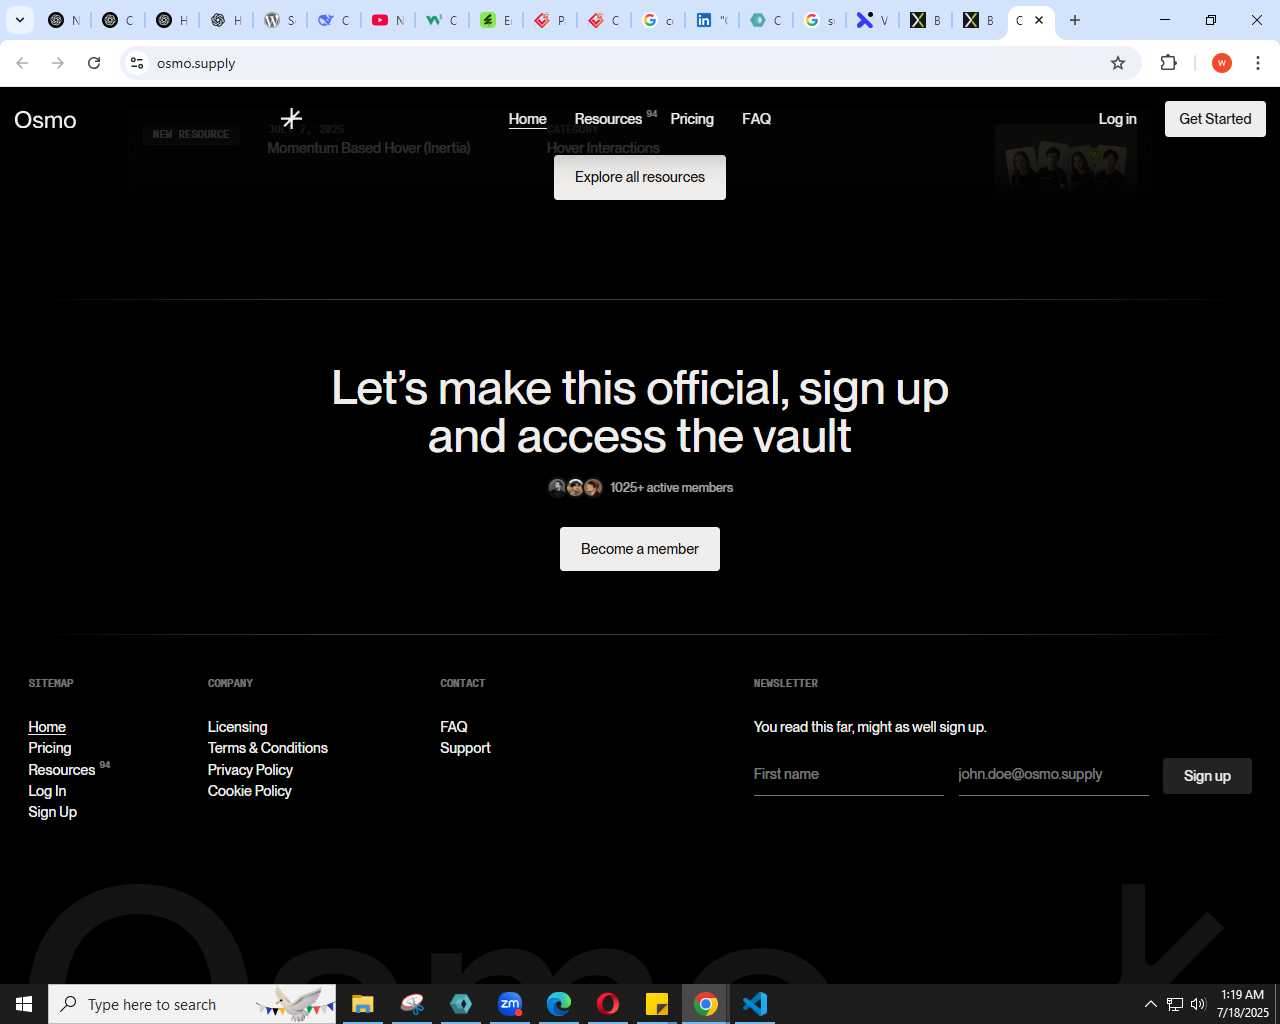Screen dimensions: 1280x1024
Task: Switch to Chrome in the taskbar
Action: (706, 1004)
